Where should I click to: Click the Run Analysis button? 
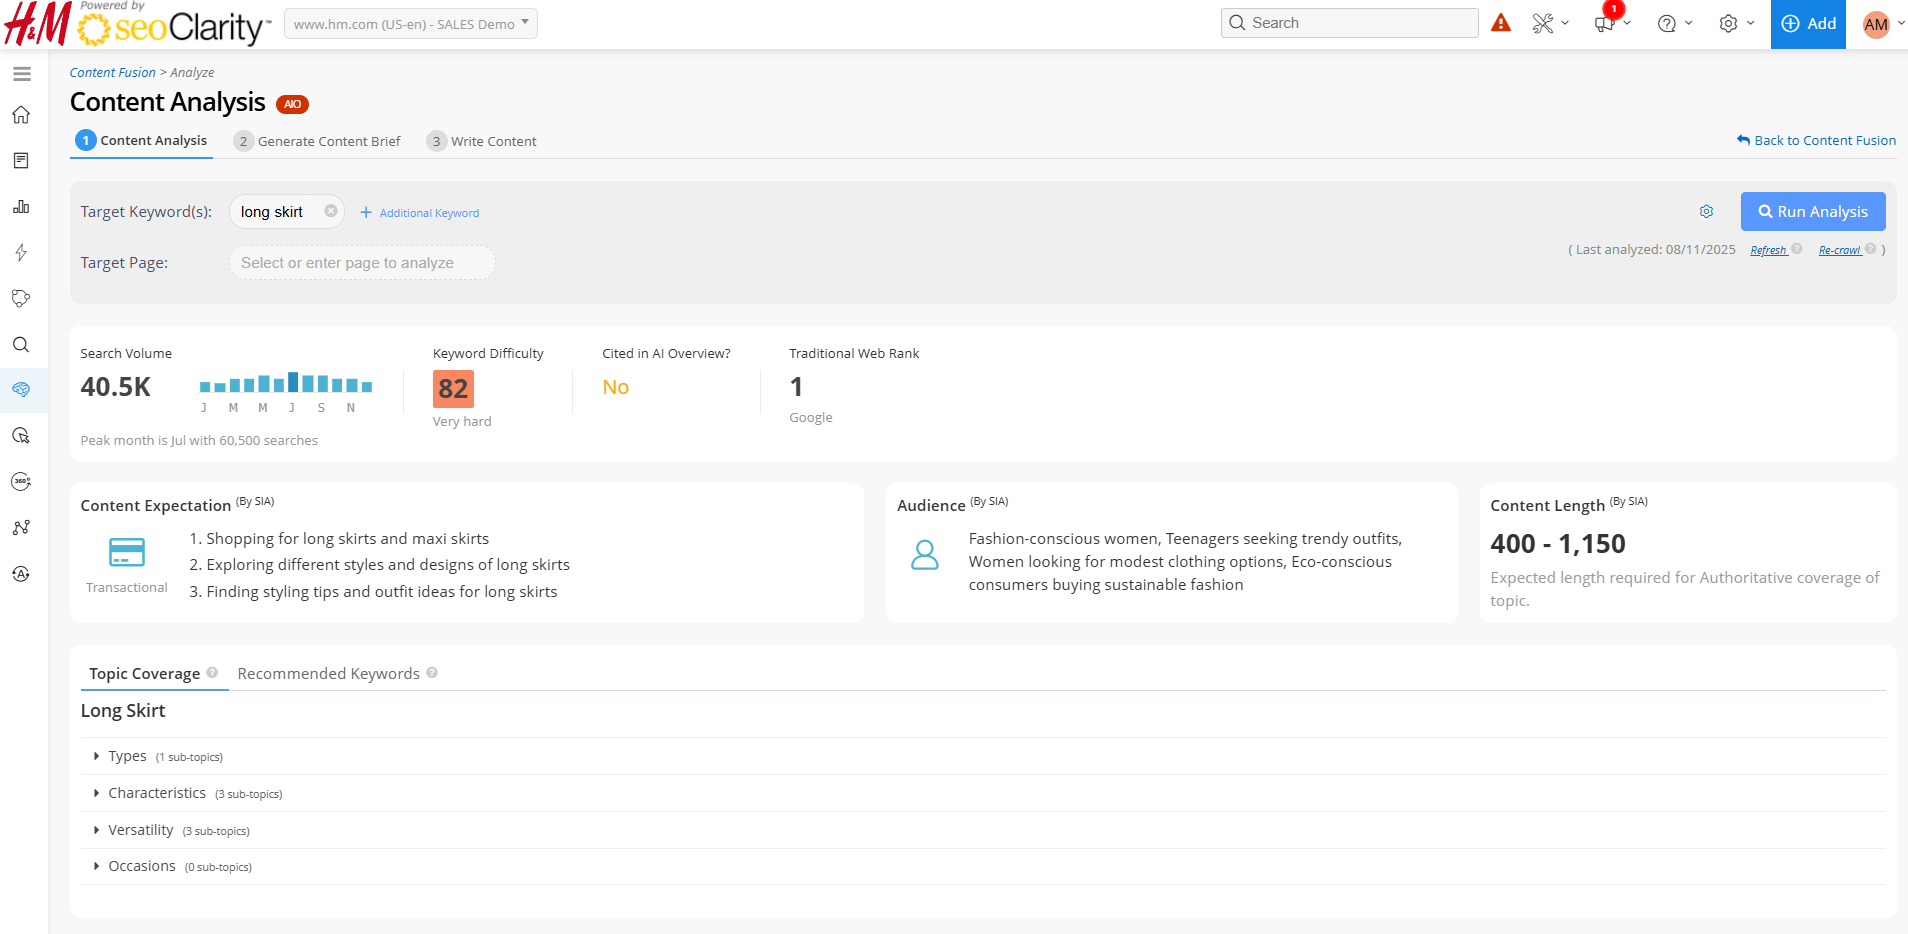[1812, 212]
